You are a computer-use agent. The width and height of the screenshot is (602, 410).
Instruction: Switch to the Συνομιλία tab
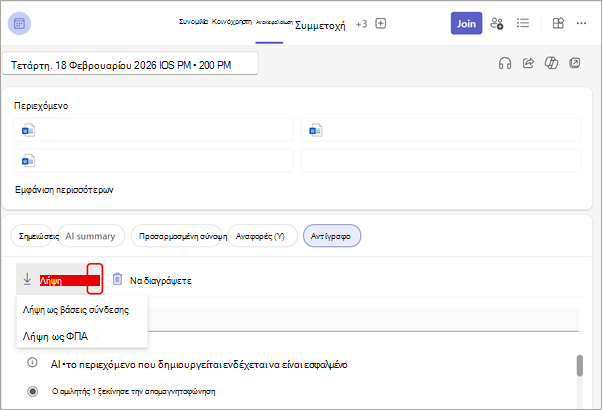(193, 22)
